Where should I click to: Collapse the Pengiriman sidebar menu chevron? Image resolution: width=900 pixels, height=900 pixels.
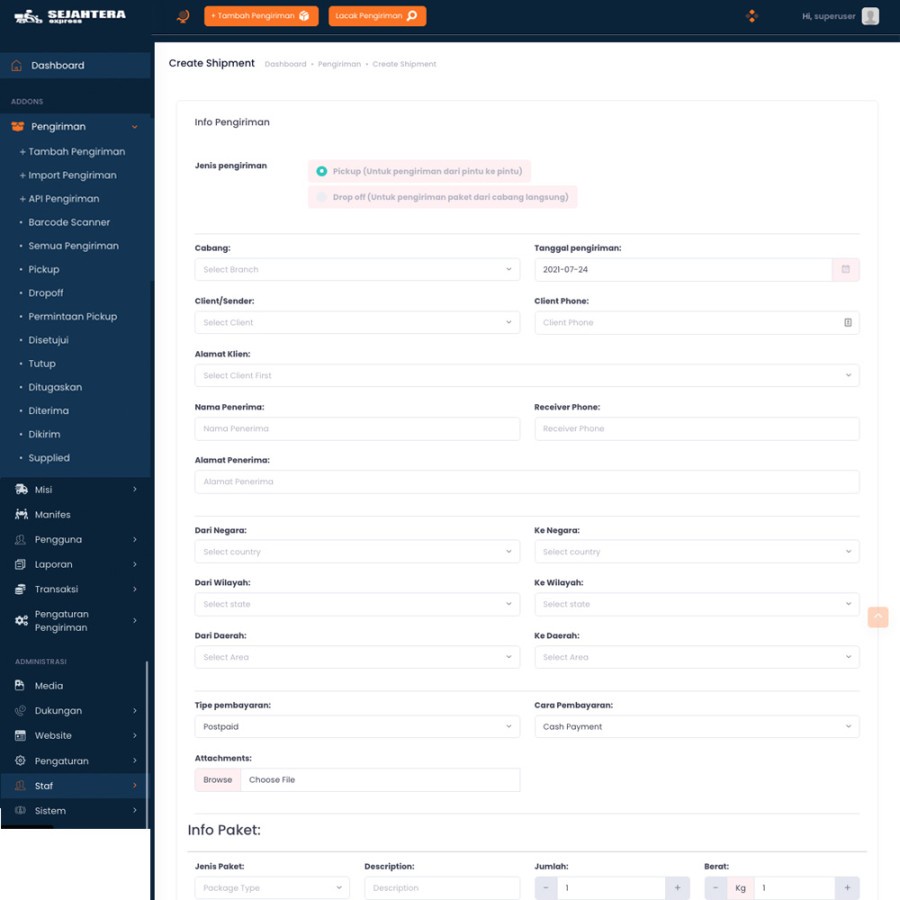134,127
